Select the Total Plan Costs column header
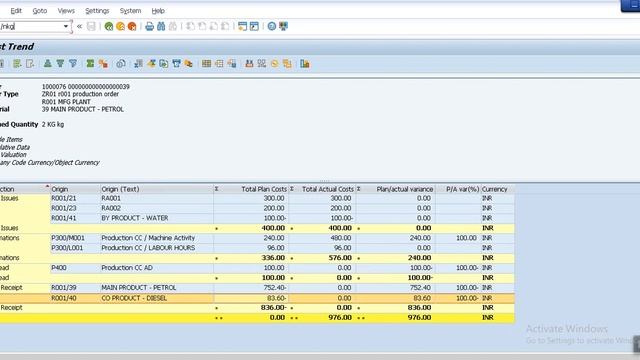Screen dimensions: 640x360 251,189
